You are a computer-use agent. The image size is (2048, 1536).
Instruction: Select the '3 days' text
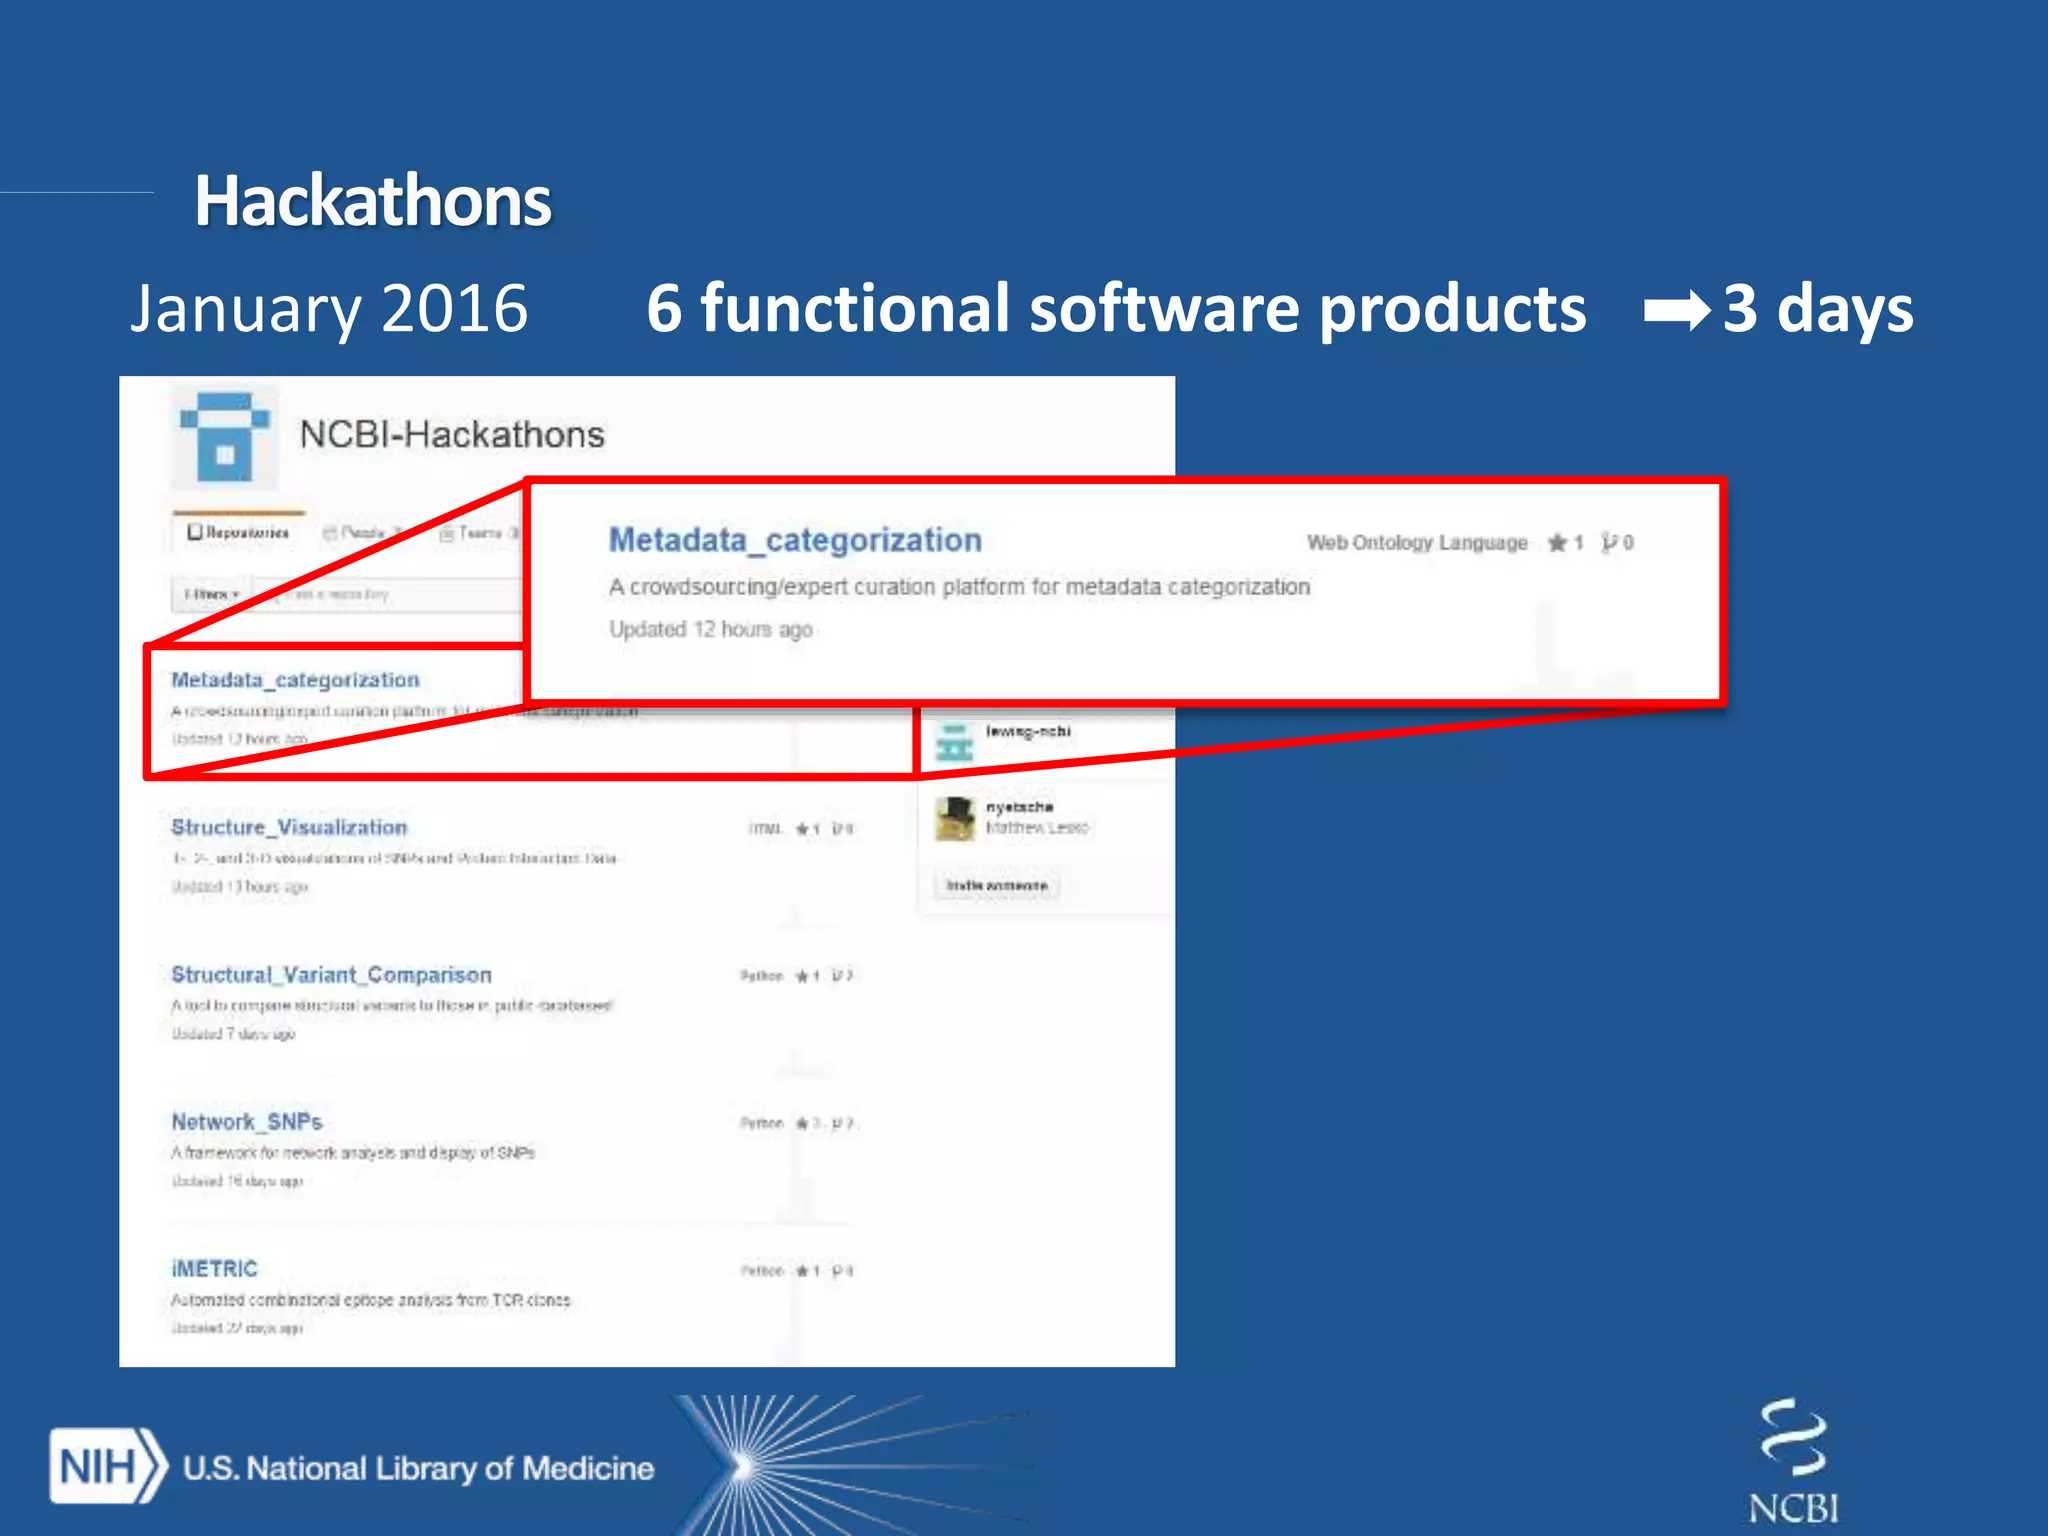click(1818, 308)
